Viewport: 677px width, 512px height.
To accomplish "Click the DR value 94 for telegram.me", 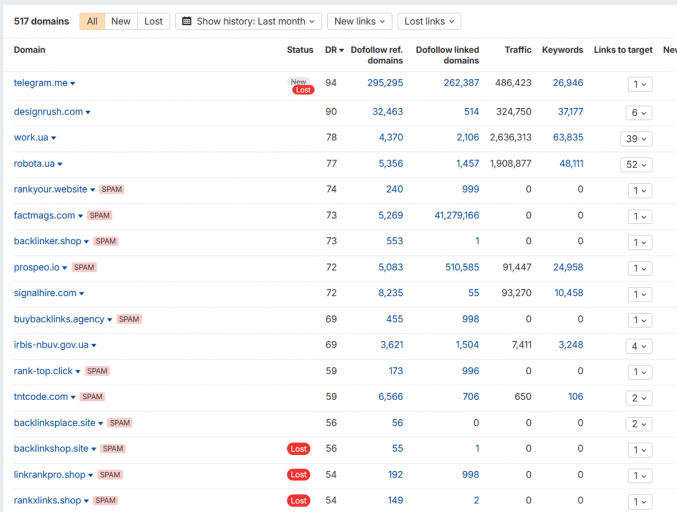I will tap(331, 82).
